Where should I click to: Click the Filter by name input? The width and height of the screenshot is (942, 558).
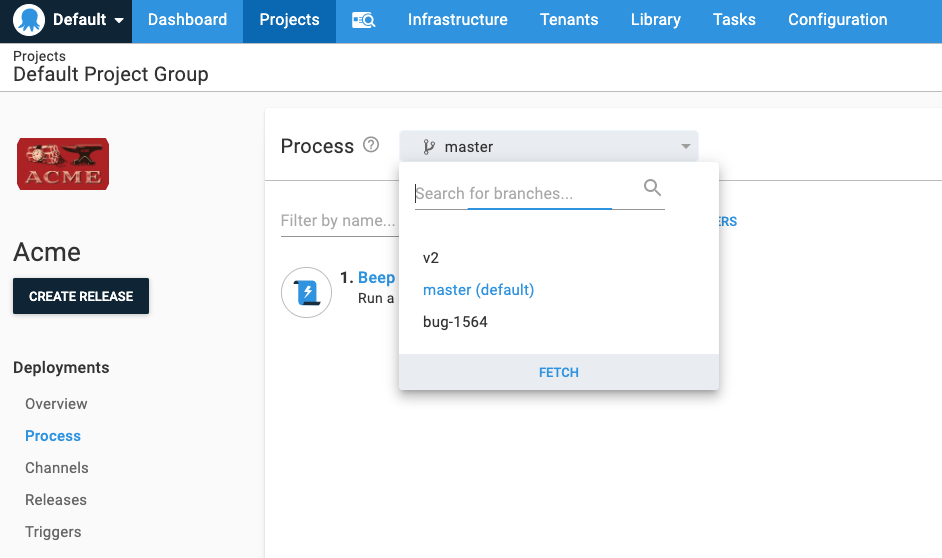[x=338, y=221]
